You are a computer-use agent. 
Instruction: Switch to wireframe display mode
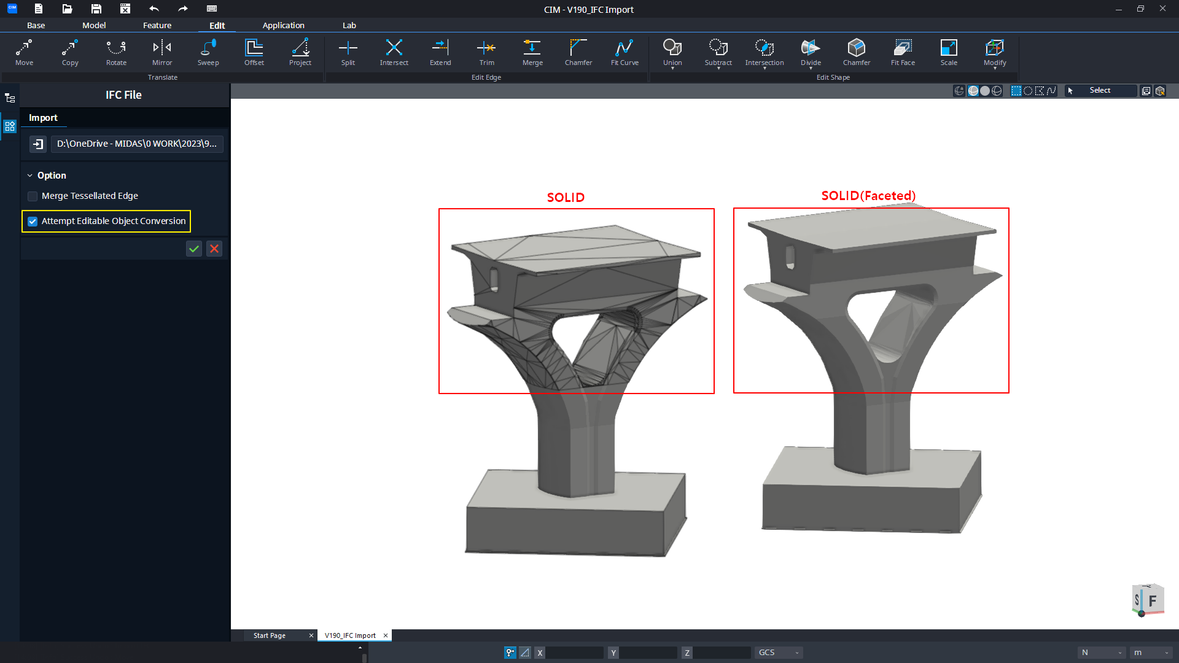(x=997, y=91)
